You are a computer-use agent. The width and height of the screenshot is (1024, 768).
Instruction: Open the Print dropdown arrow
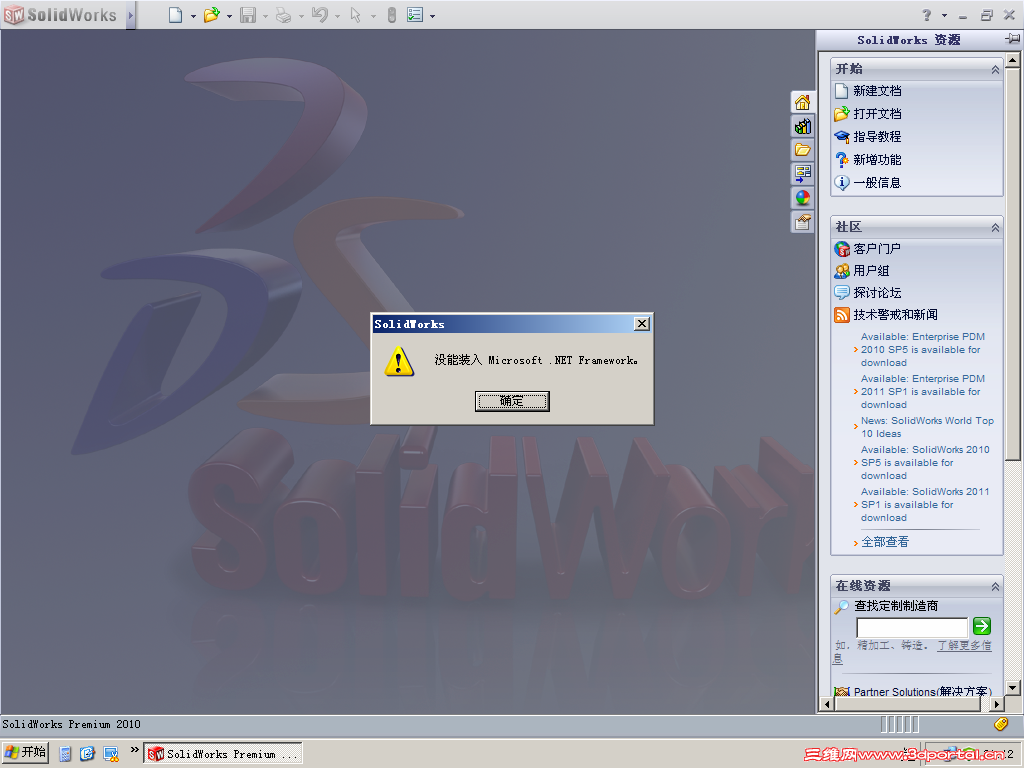[302, 16]
